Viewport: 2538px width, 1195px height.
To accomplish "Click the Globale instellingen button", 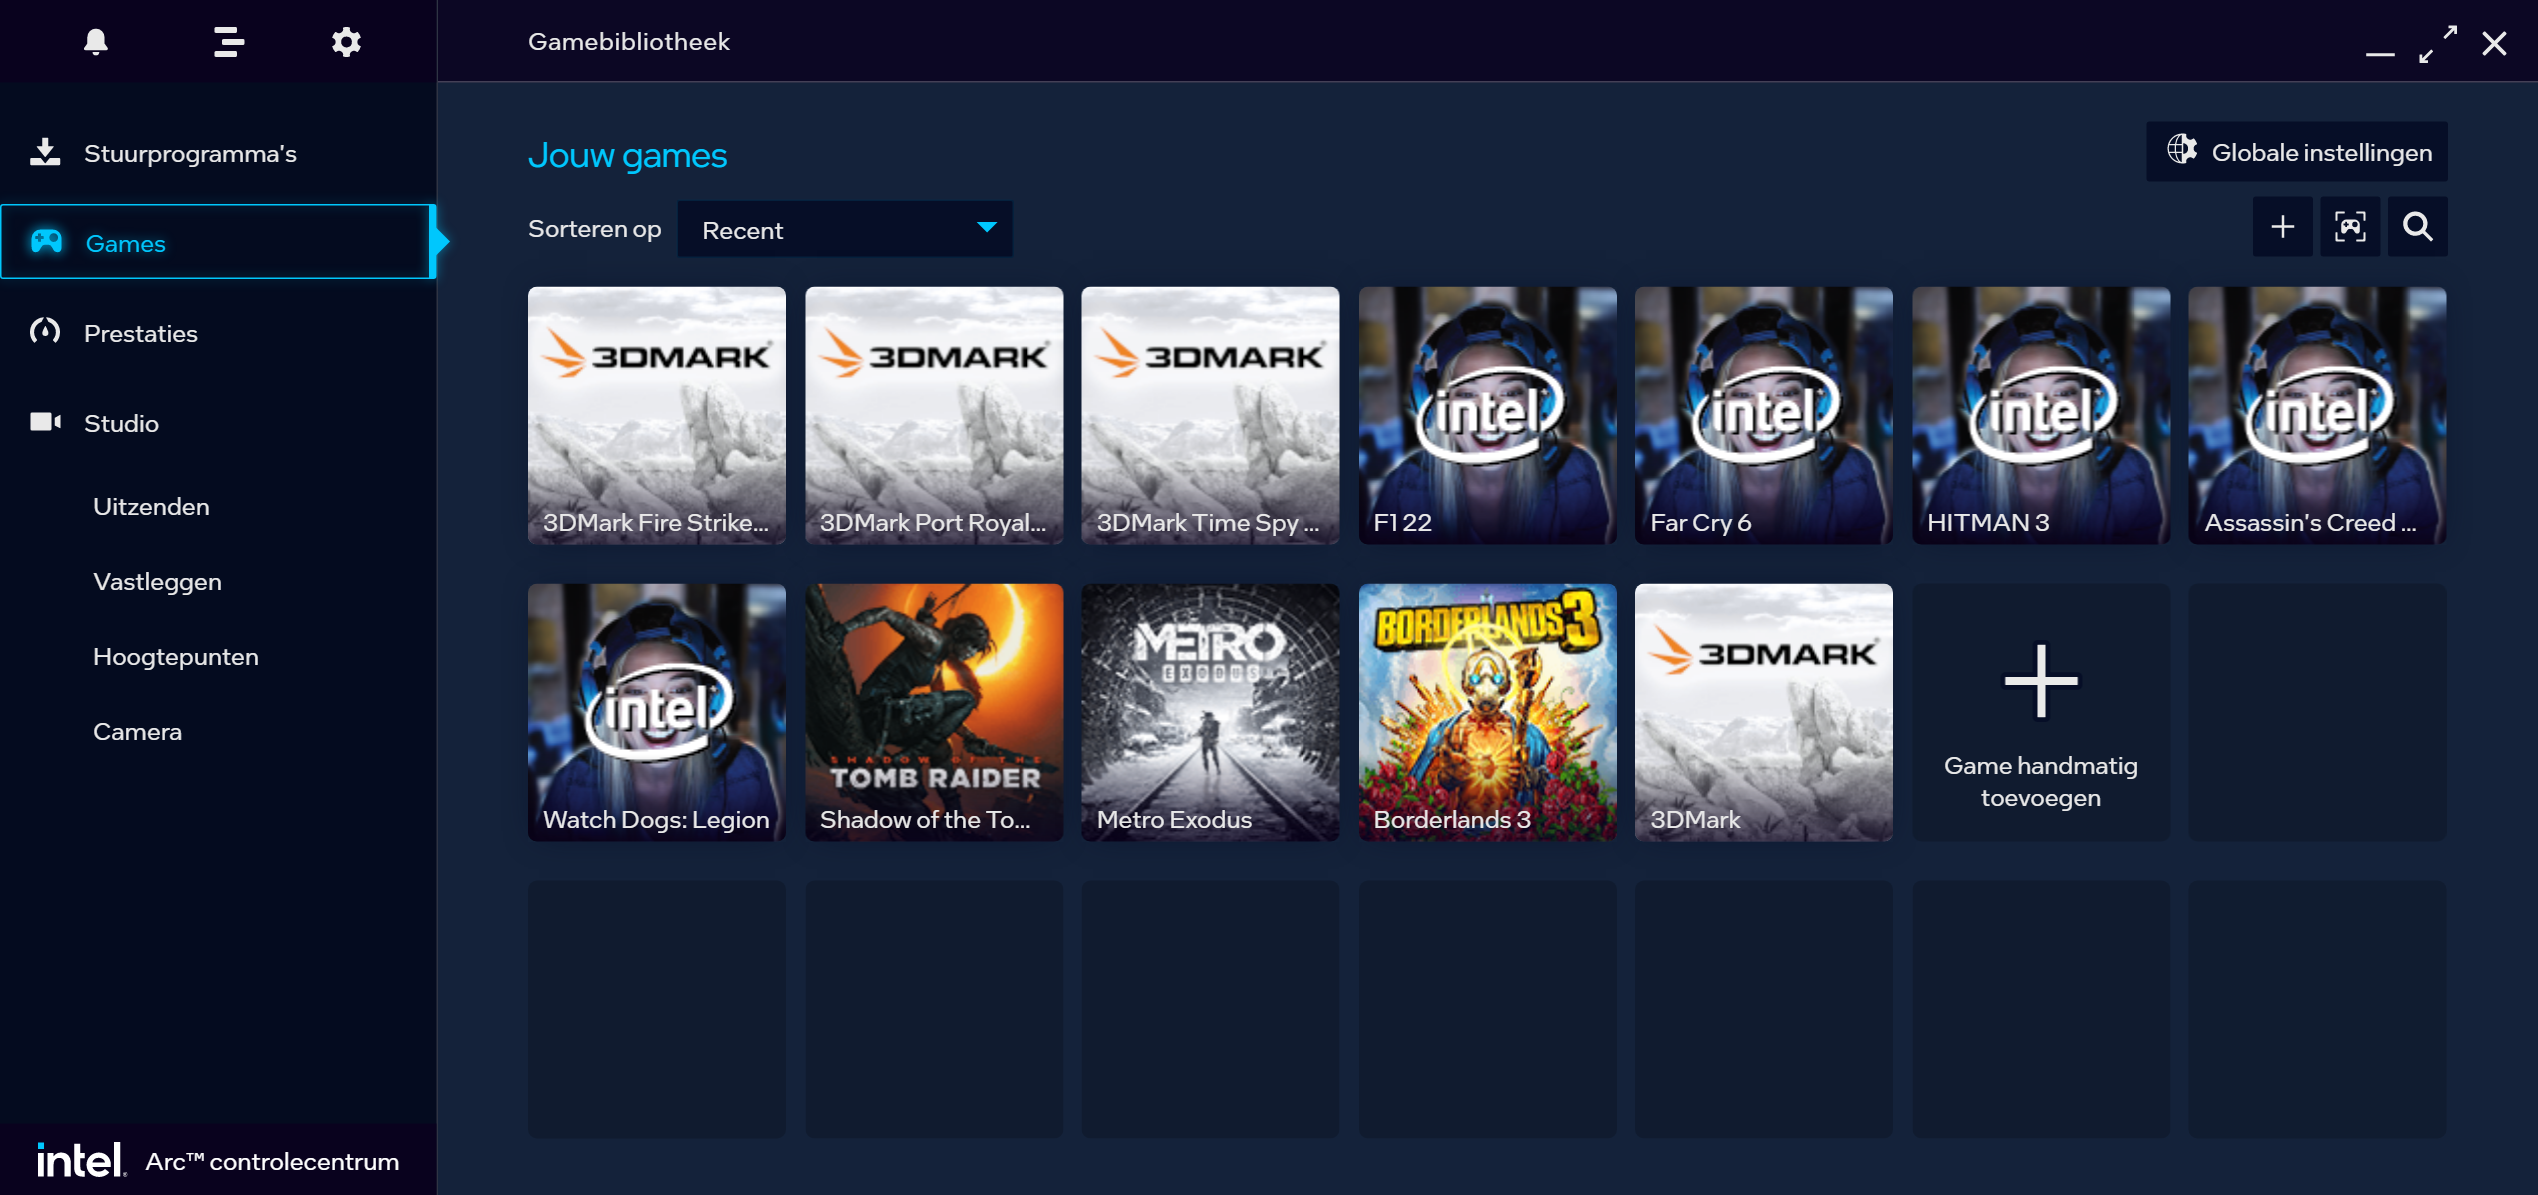I will [x=2296, y=152].
